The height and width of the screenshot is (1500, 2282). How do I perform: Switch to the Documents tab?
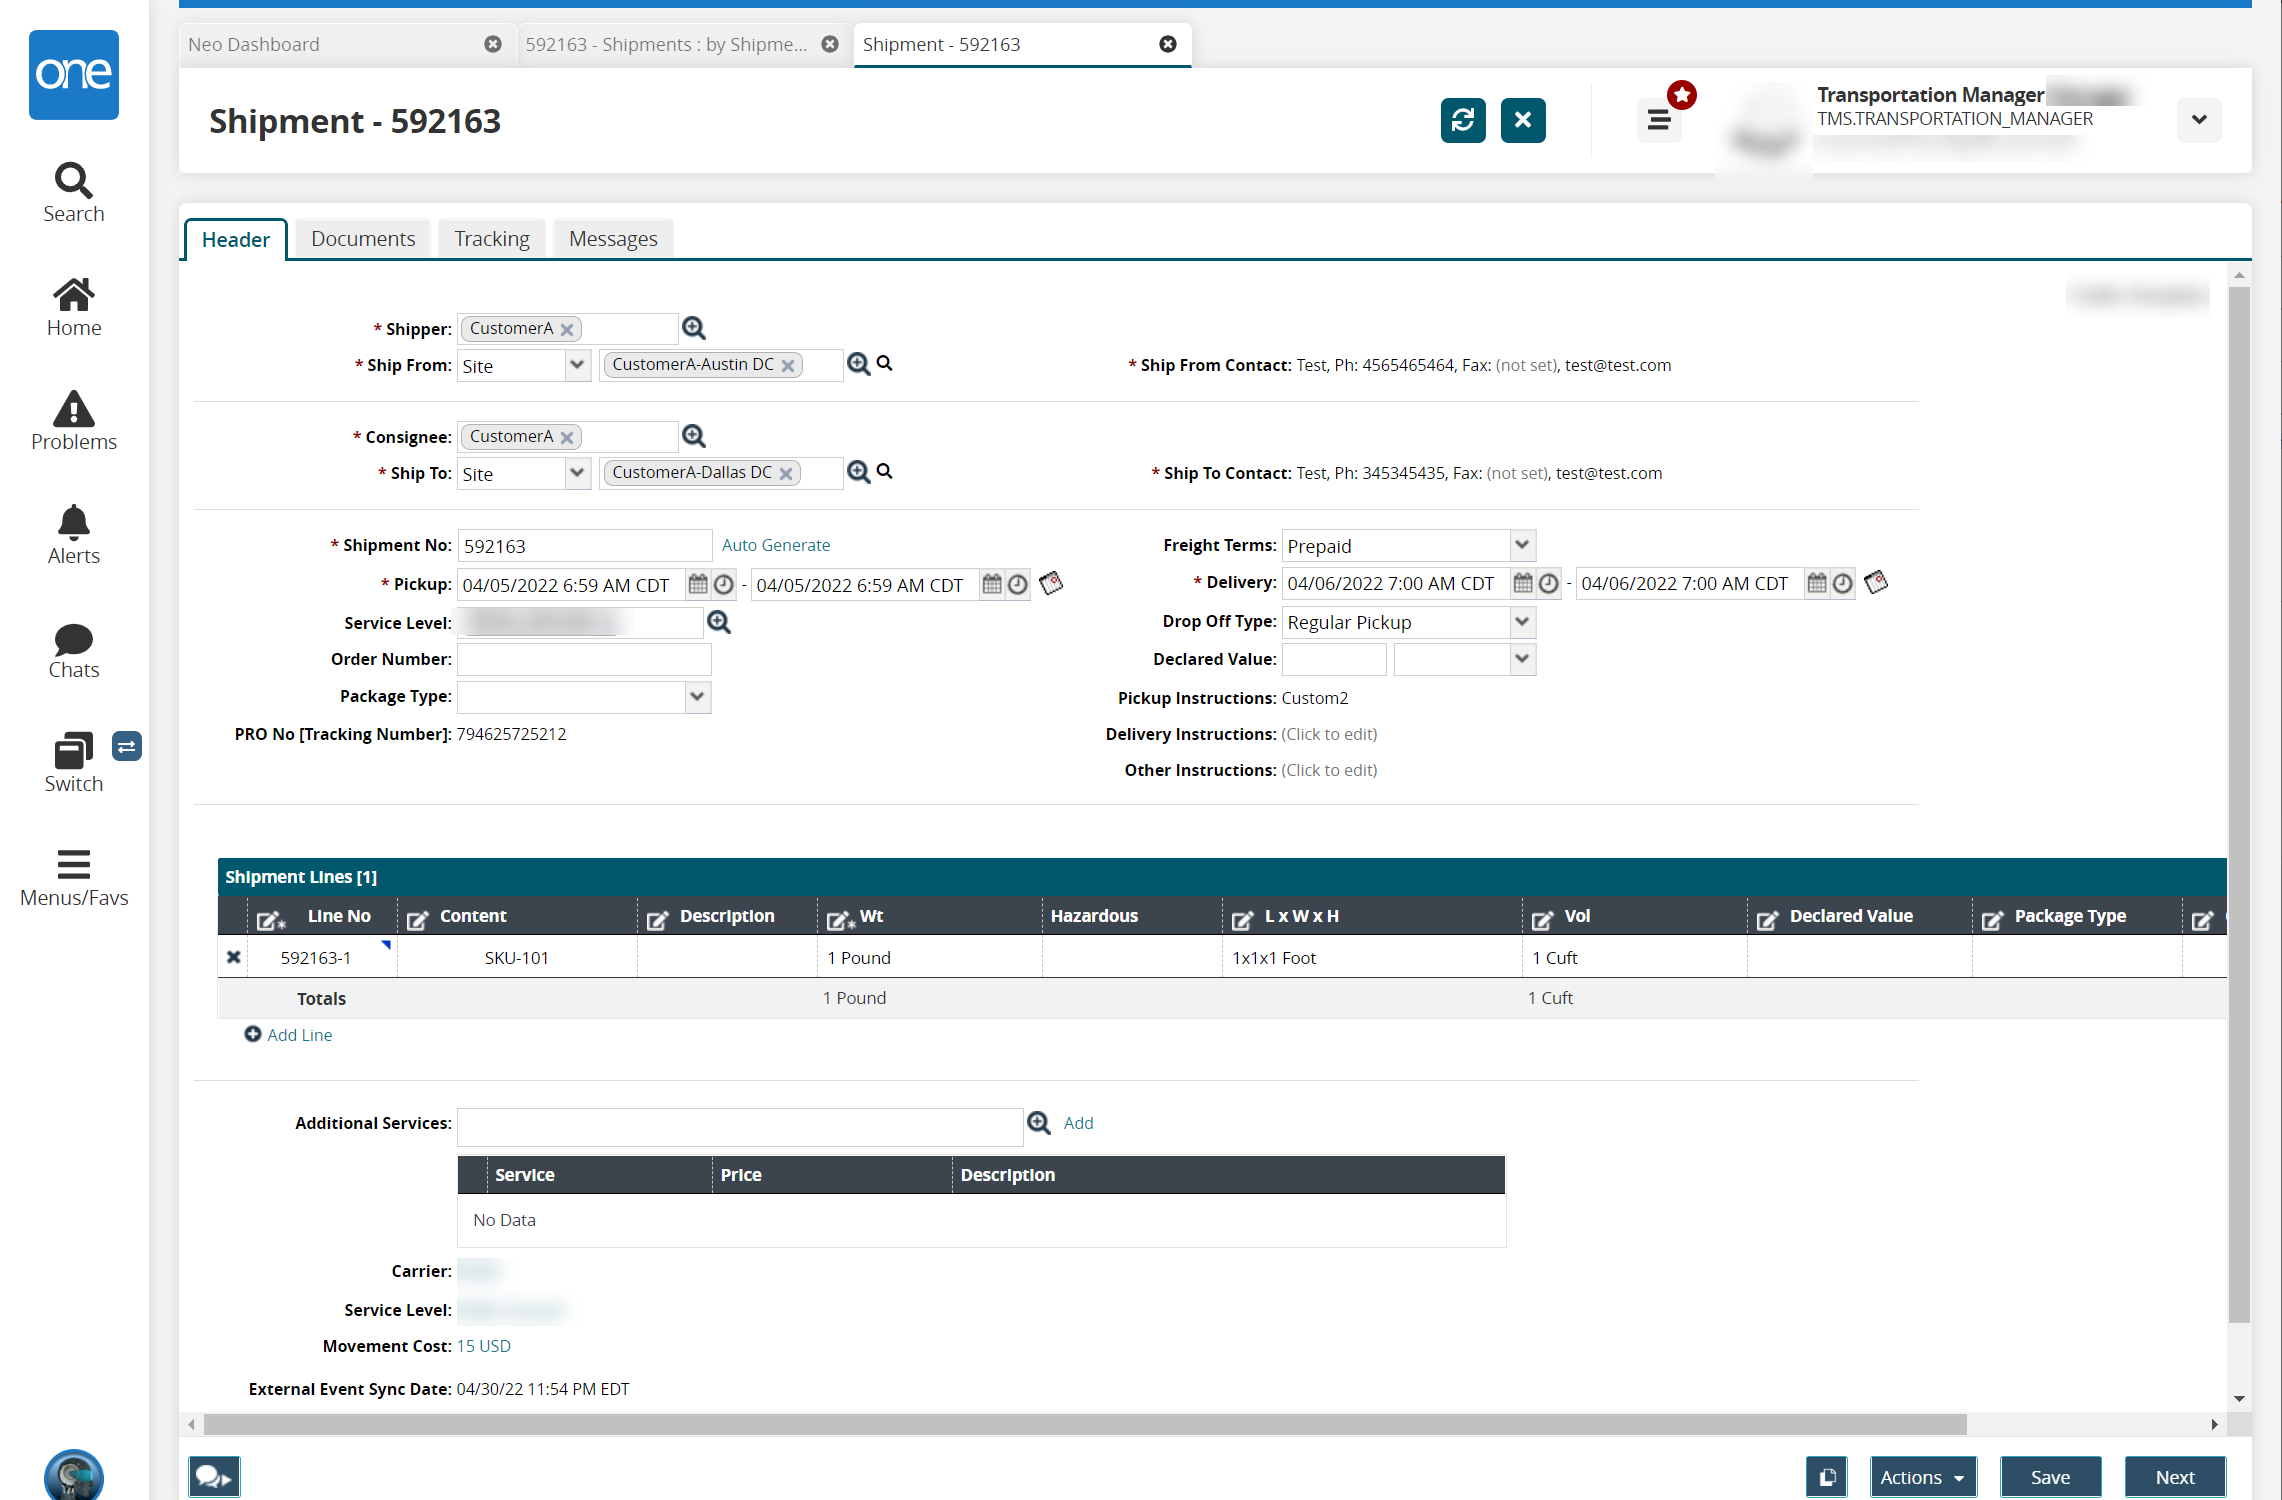click(362, 238)
